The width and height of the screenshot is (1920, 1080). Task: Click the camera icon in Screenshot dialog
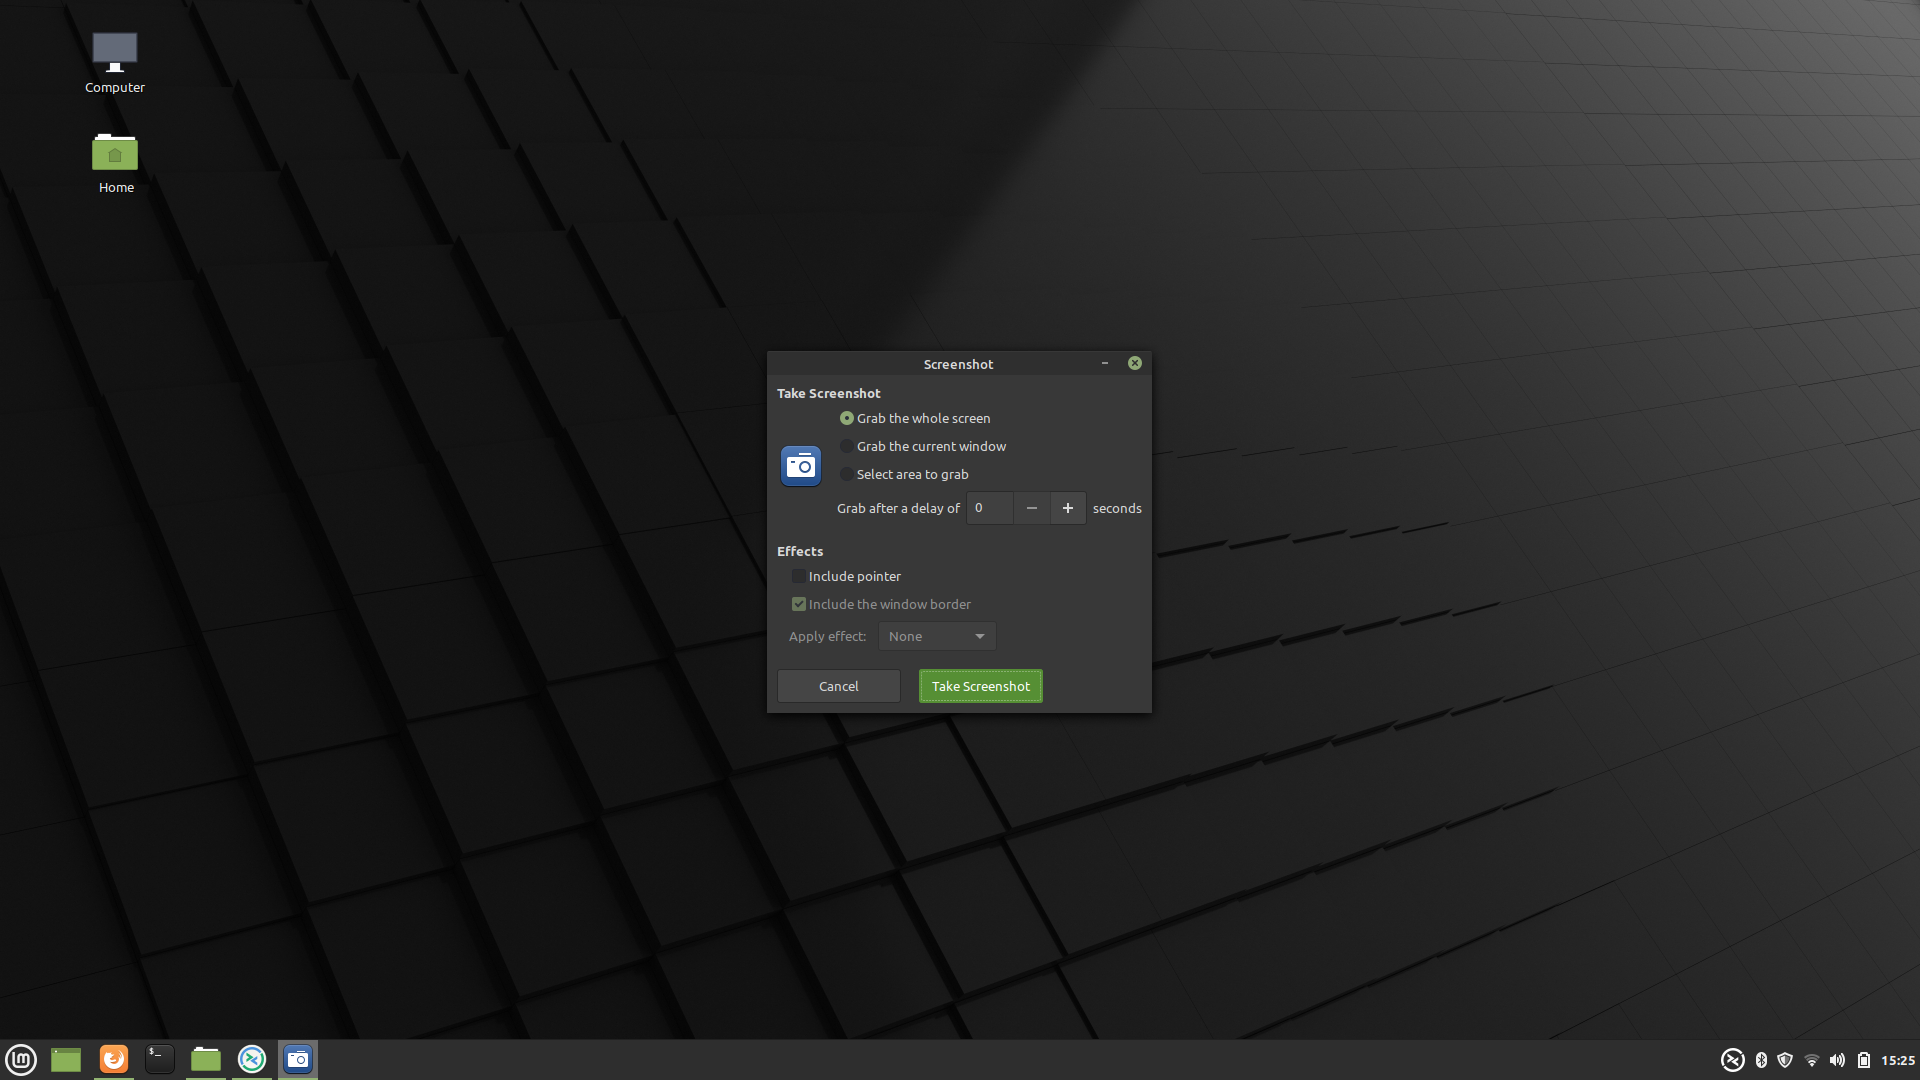pyautogui.click(x=801, y=466)
